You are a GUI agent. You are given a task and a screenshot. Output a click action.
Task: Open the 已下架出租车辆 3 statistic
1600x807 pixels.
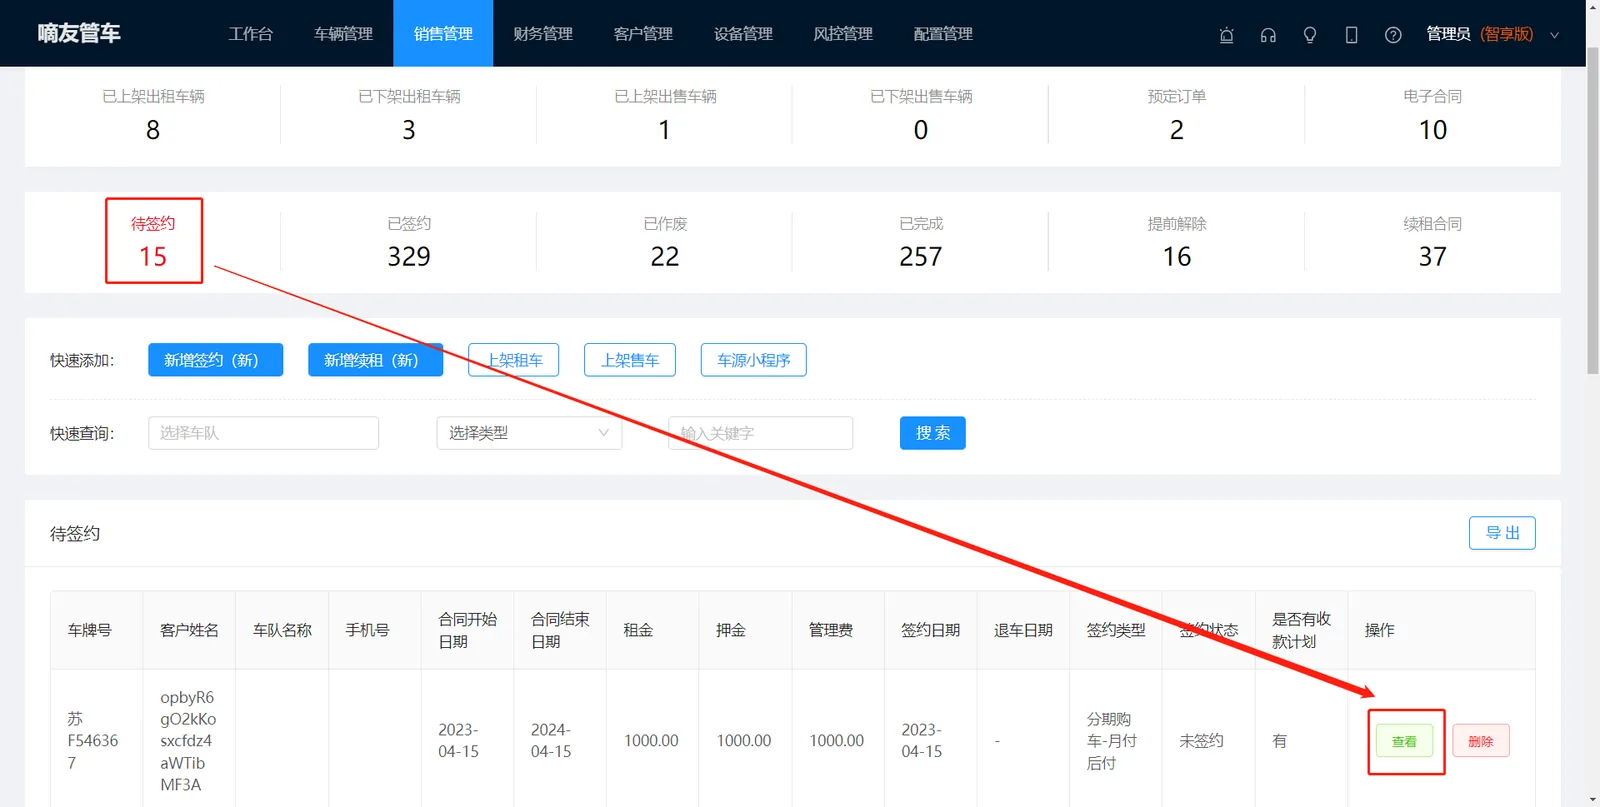tap(409, 114)
